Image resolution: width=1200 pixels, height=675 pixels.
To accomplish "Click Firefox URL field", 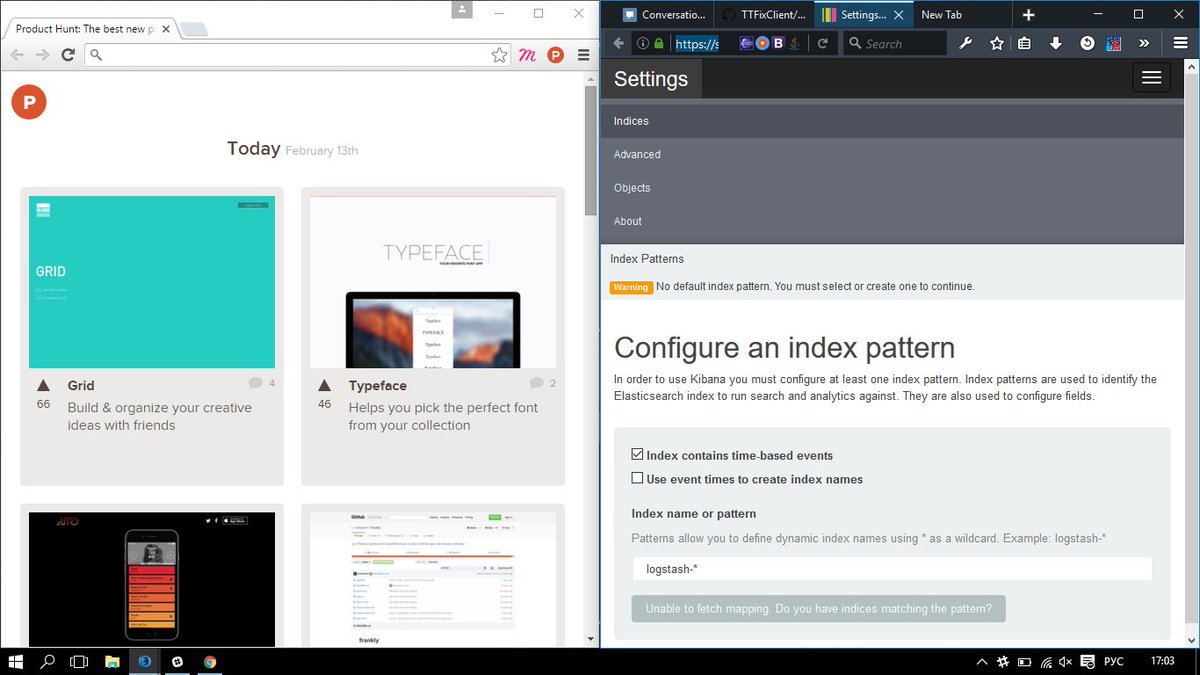I will click(x=697, y=43).
